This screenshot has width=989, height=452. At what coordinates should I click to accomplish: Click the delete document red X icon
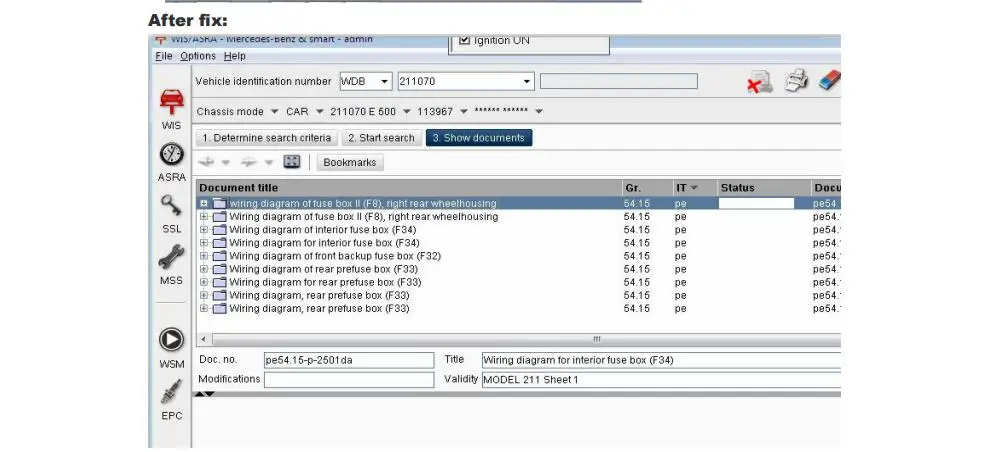[759, 82]
